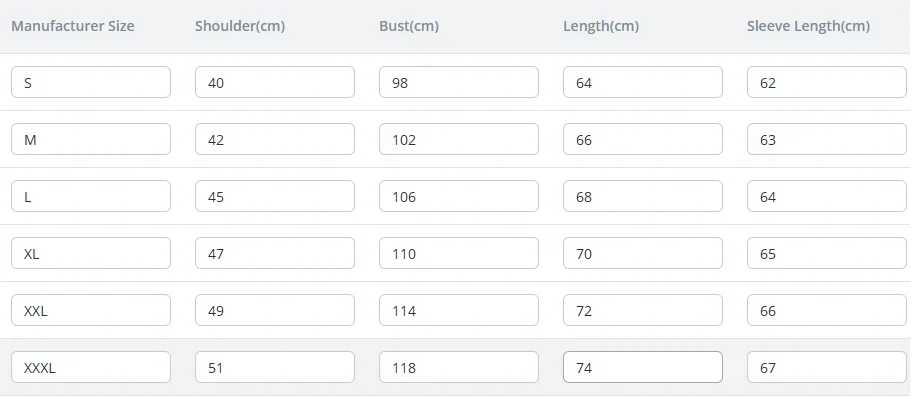Click the Sleeve Length(cm) column header

click(808, 26)
